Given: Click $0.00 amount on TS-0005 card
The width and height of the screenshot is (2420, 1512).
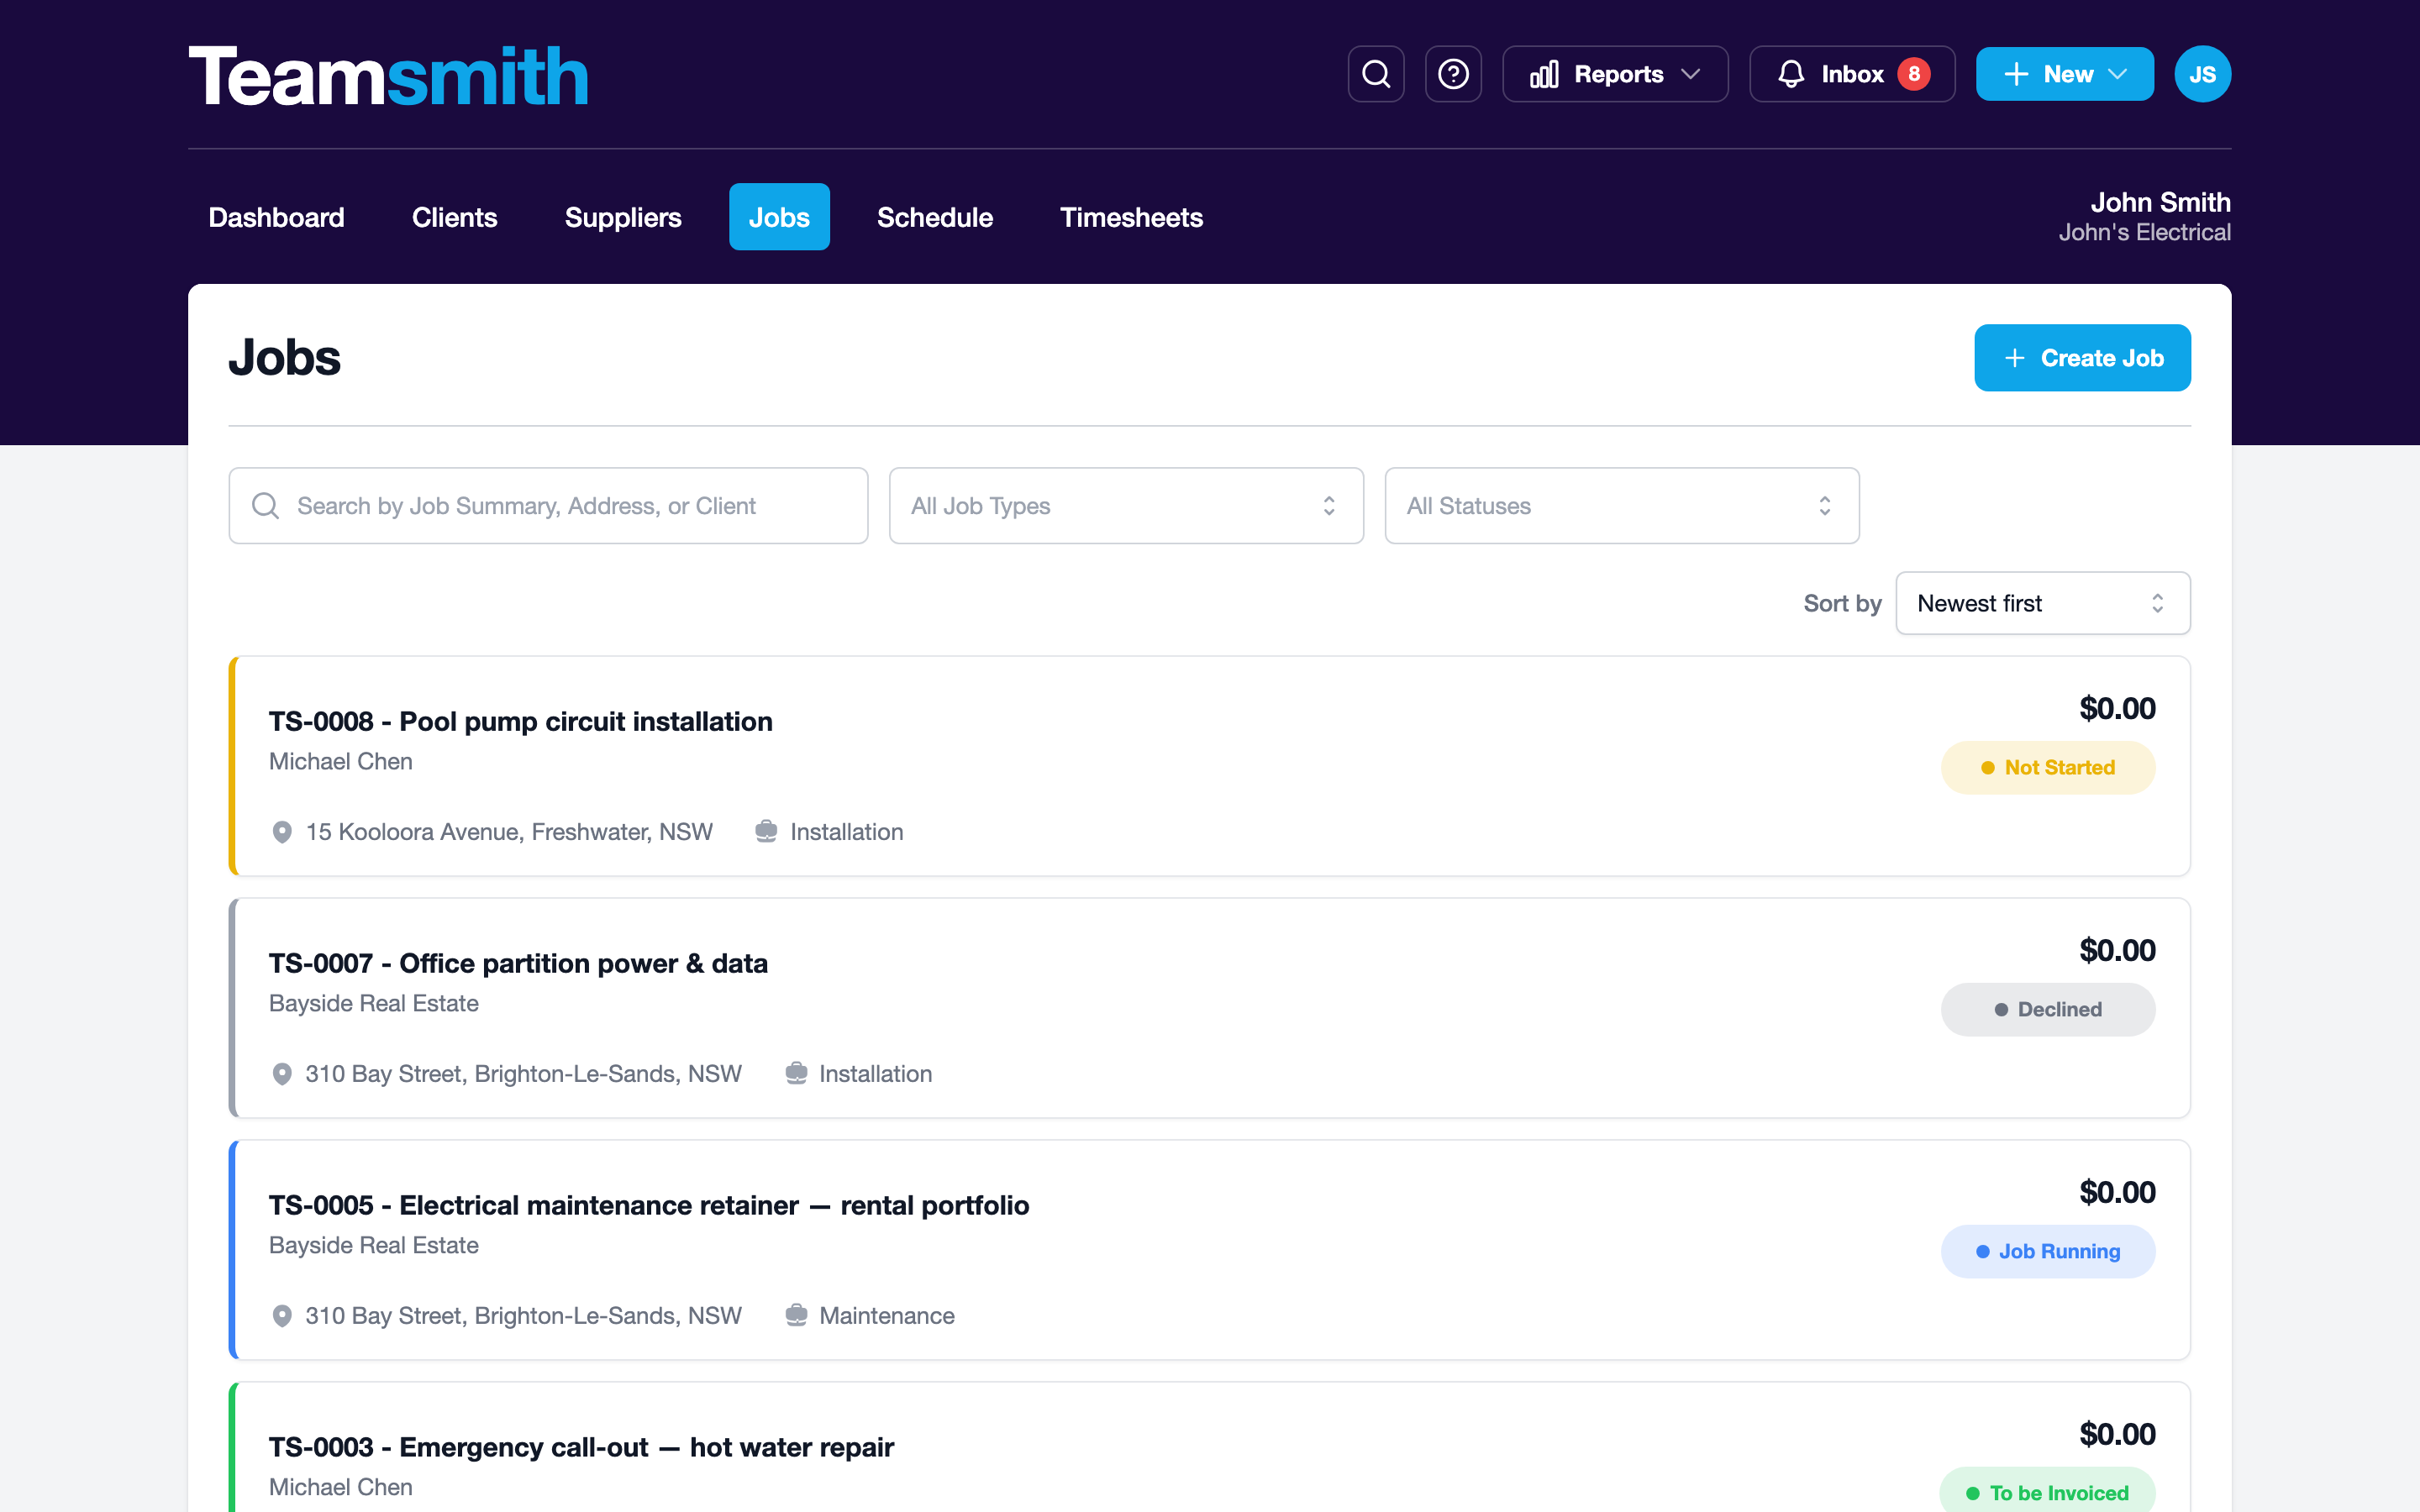Looking at the screenshot, I should [2117, 1193].
